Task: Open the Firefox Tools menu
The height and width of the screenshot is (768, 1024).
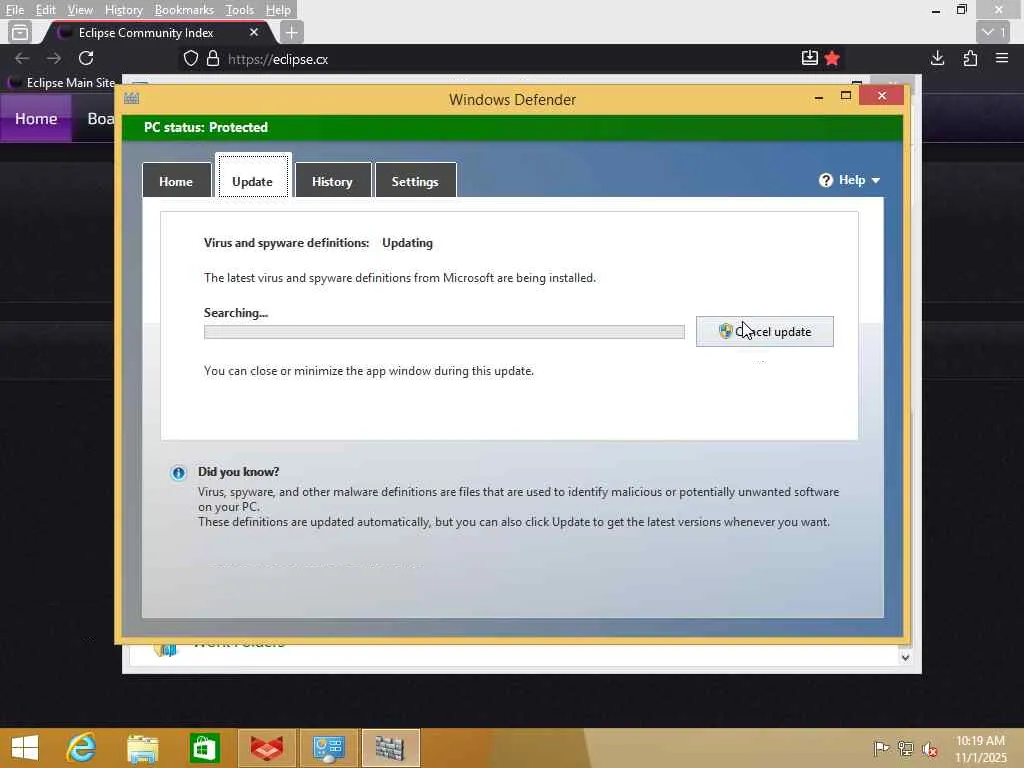Action: click(x=239, y=10)
